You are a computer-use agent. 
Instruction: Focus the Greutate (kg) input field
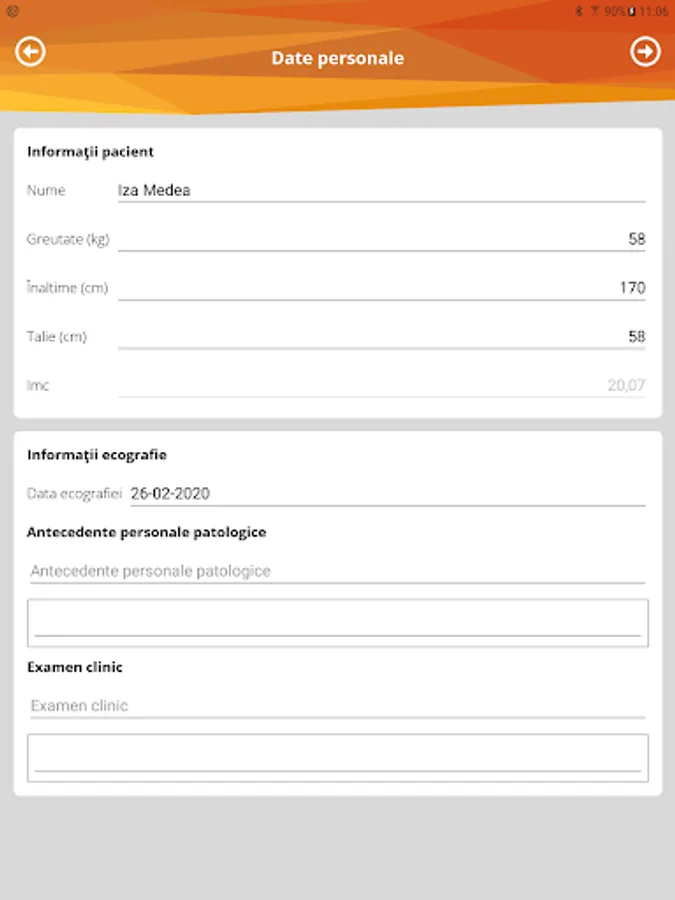(x=380, y=239)
